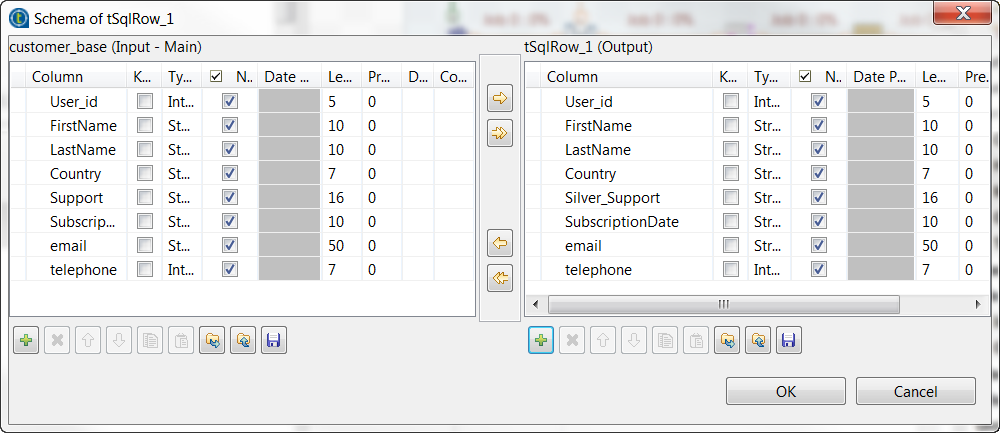Paste items in output schema toolbar
1000x433 pixels.
(x=696, y=341)
